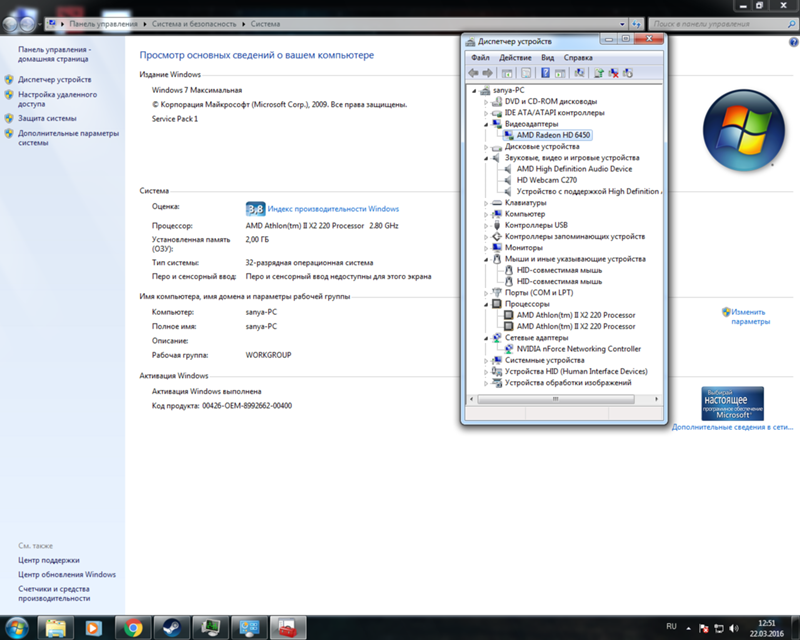The image size is (800, 640).
Task: Open the taskbar clock and date
Action: pos(766,628)
